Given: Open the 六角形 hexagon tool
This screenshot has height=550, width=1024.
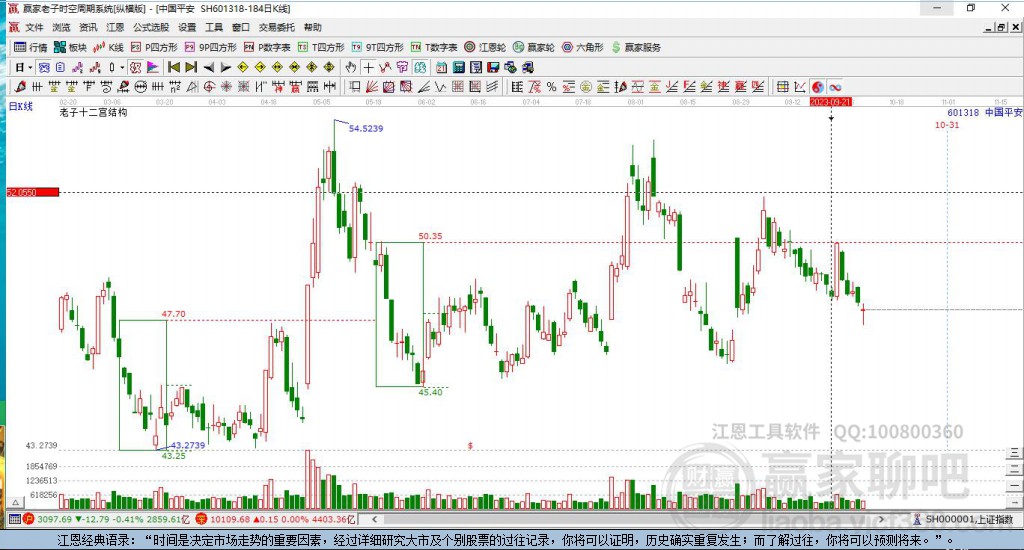Looking at the screenshot, I should point(583,47).
